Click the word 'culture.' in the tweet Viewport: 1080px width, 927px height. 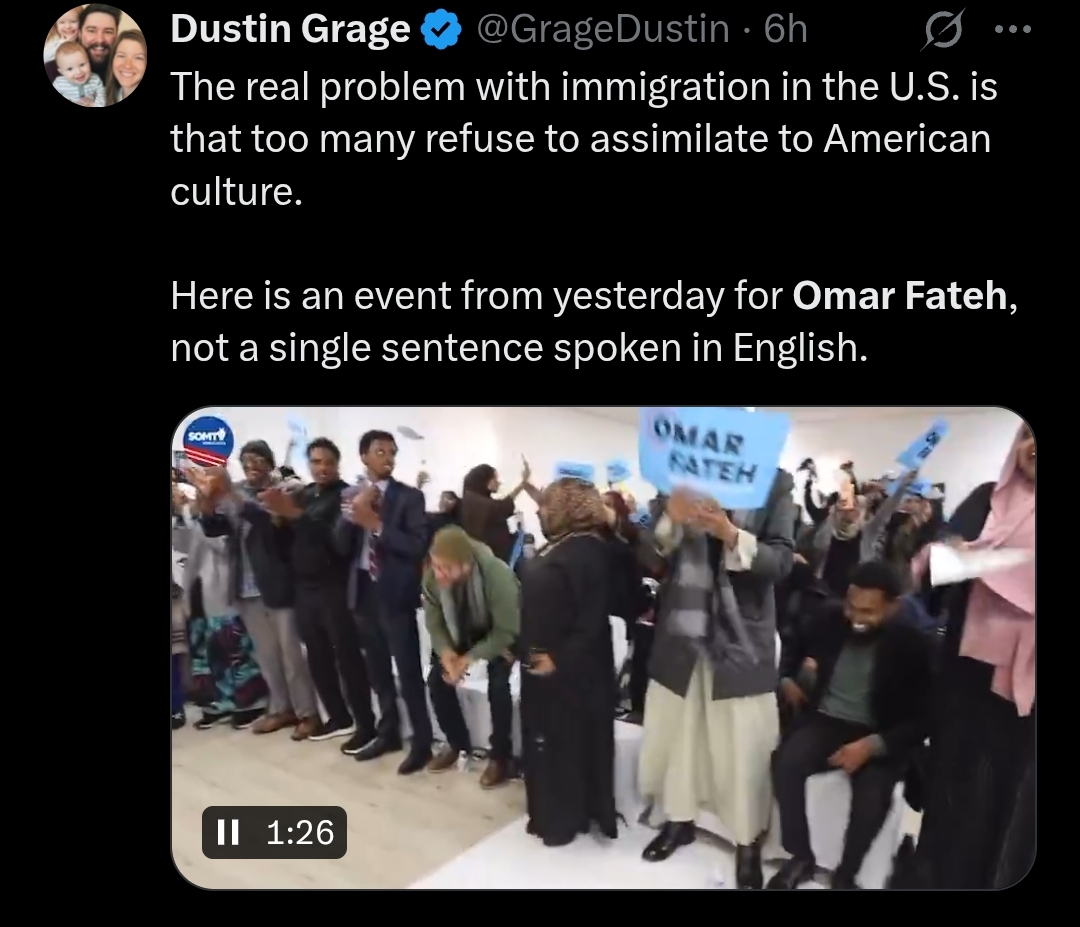point(236,191)
